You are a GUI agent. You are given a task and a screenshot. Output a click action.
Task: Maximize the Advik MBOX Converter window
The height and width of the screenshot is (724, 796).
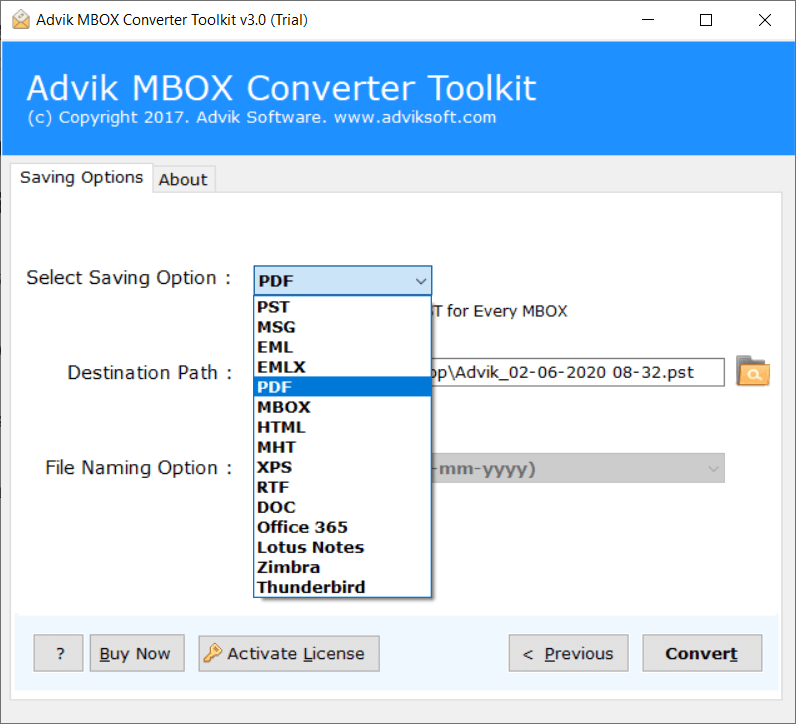coord(706,20)
